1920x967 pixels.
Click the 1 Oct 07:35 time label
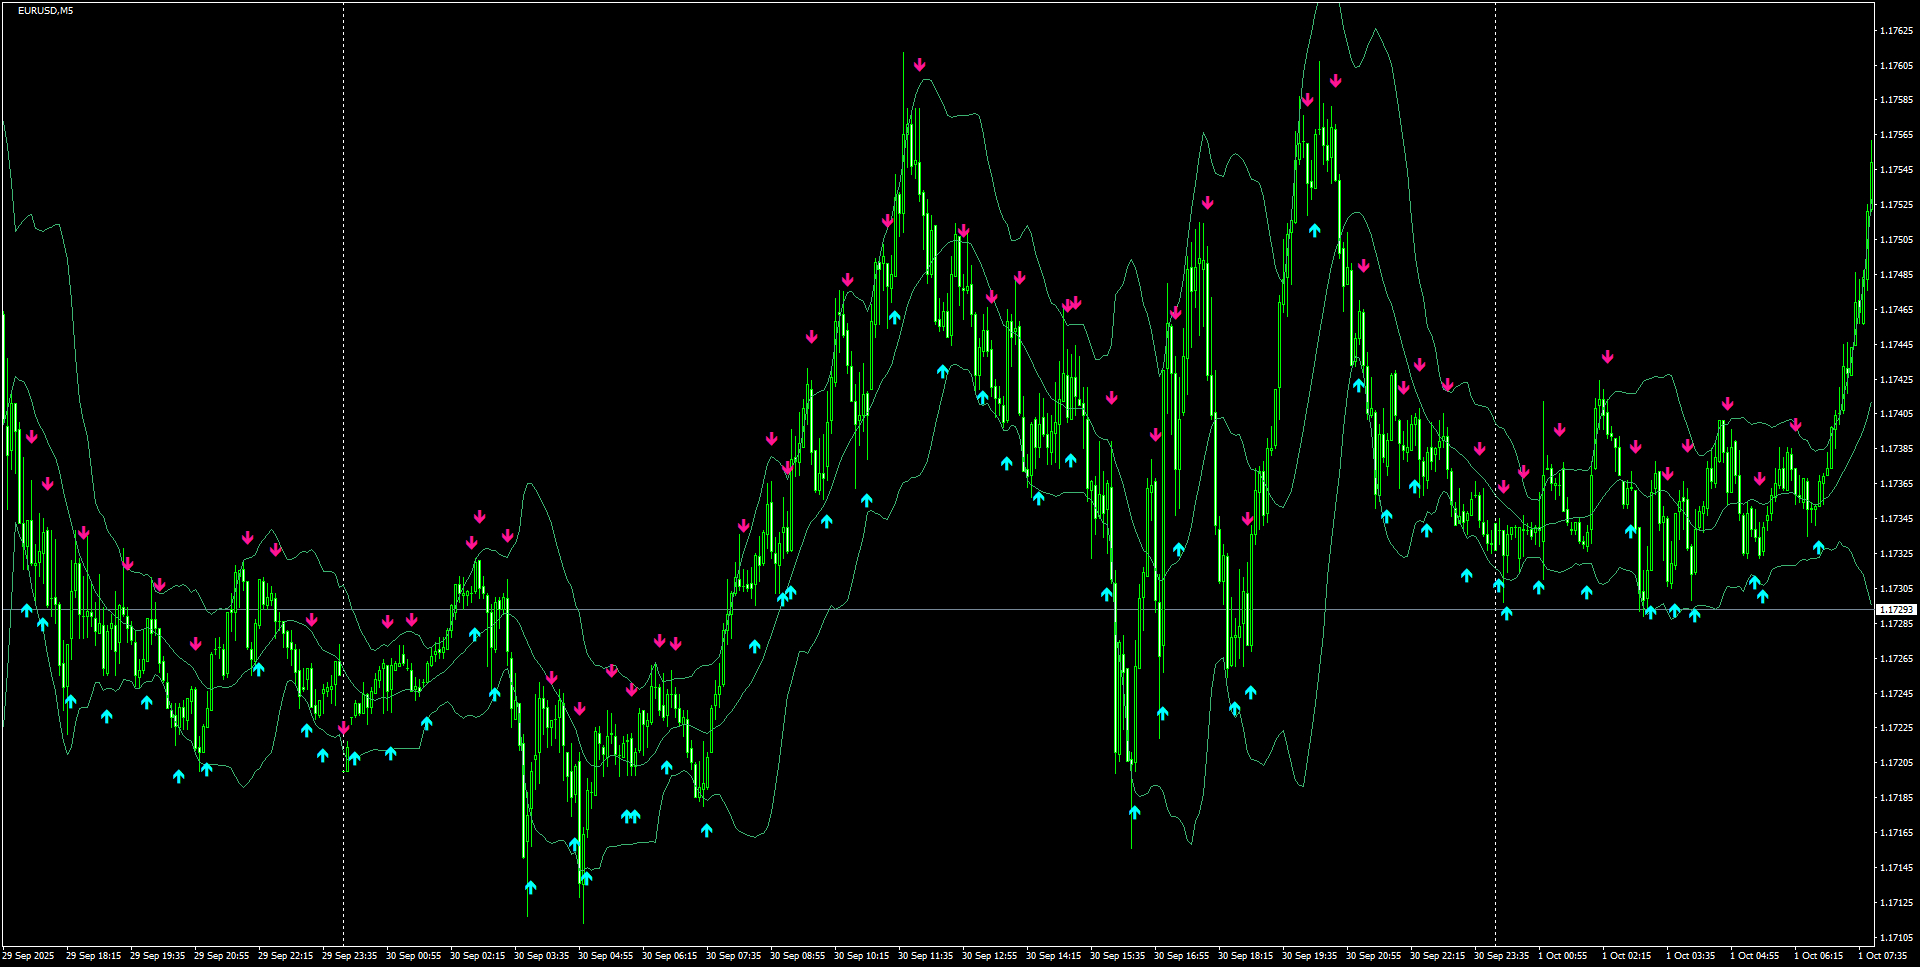pos(1882,956)
